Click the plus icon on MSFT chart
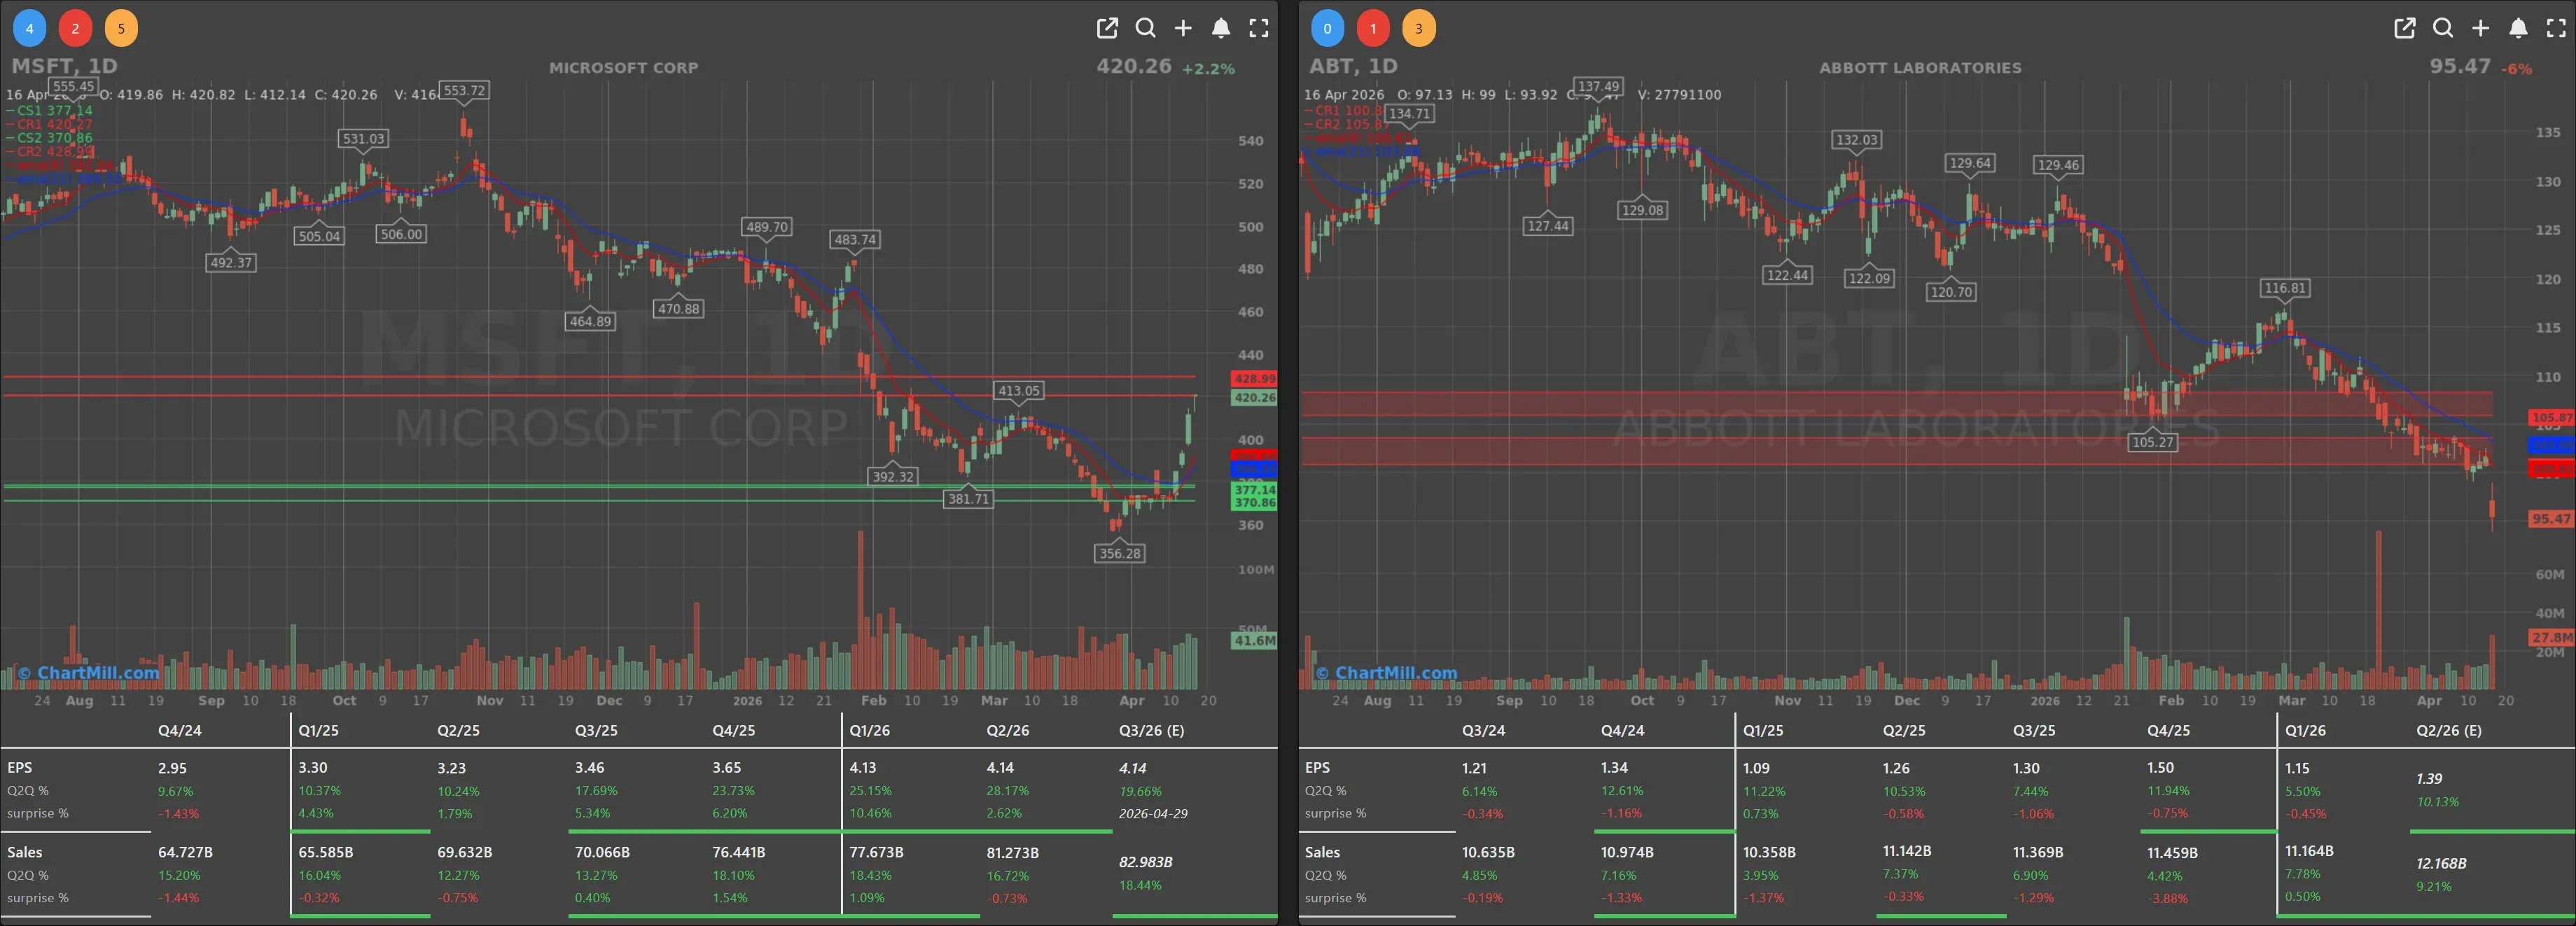This screenshot has width=2576, height=926. [x=1183, y=28]
